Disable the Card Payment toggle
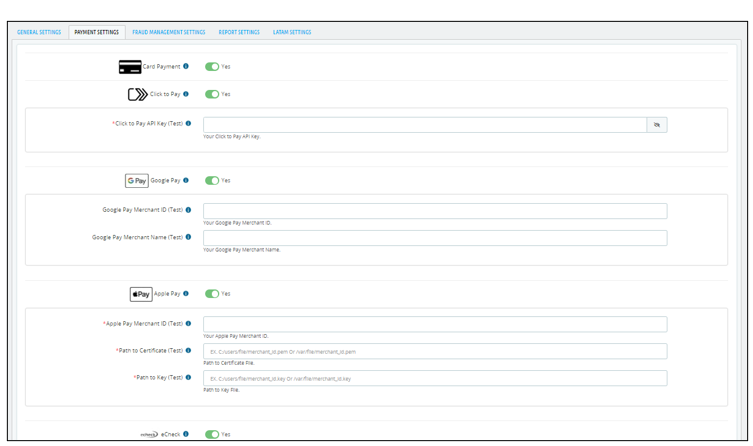The width and height of the screenshot is (753, 446). pyautogui.click(x=212, y=67)
